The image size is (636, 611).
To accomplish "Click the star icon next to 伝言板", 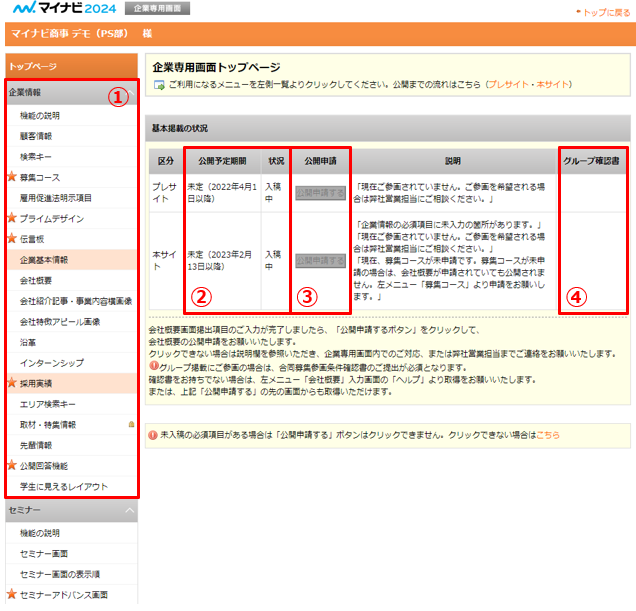I will [x=12, y=239].
